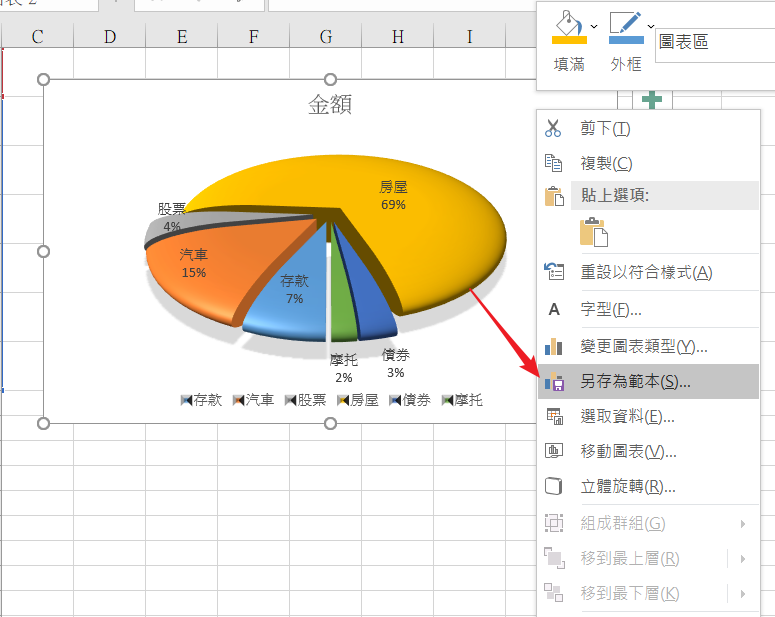Click the bar chart icon beside 變更圖表類型
The height and width of the screenshot is (617, 775).
[x=554, y=347]
